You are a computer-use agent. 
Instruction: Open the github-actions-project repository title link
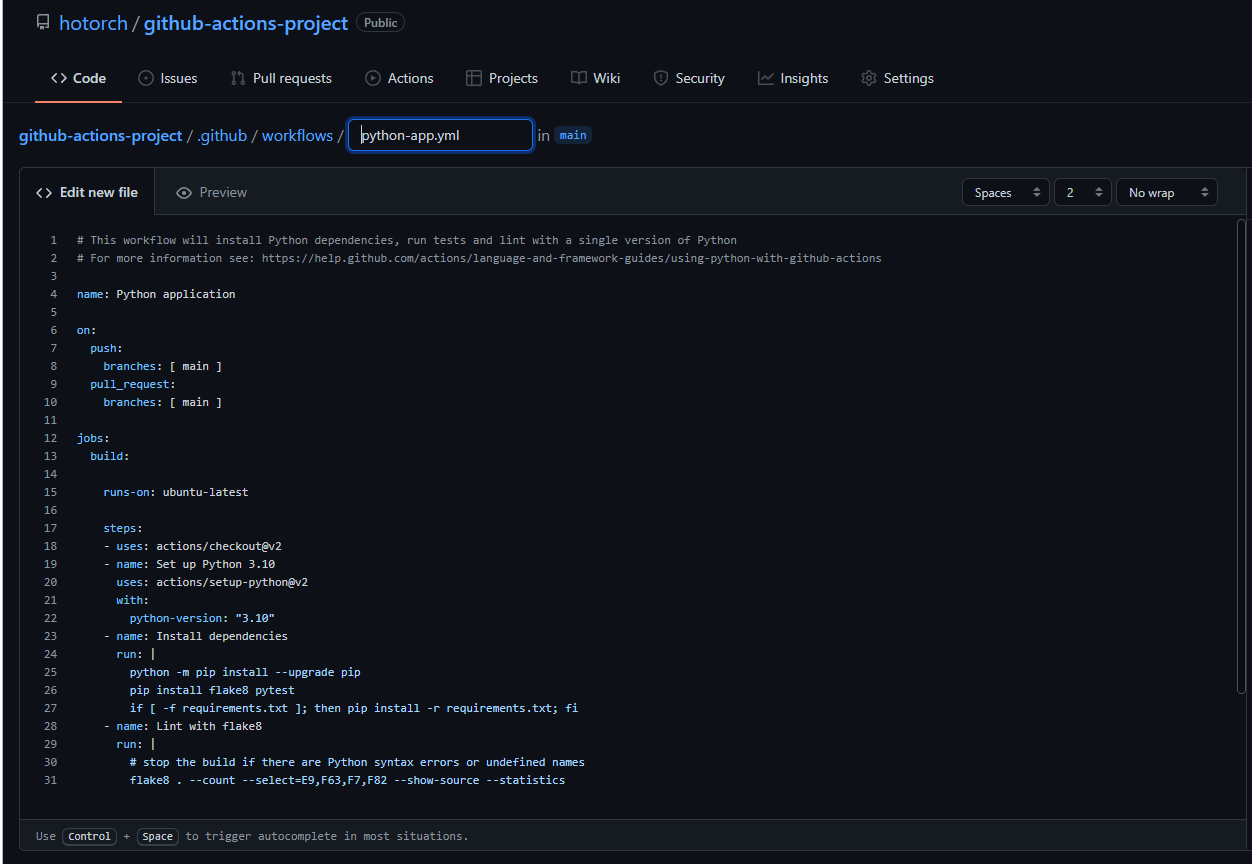pyautogui.click(x=246, y=23)
